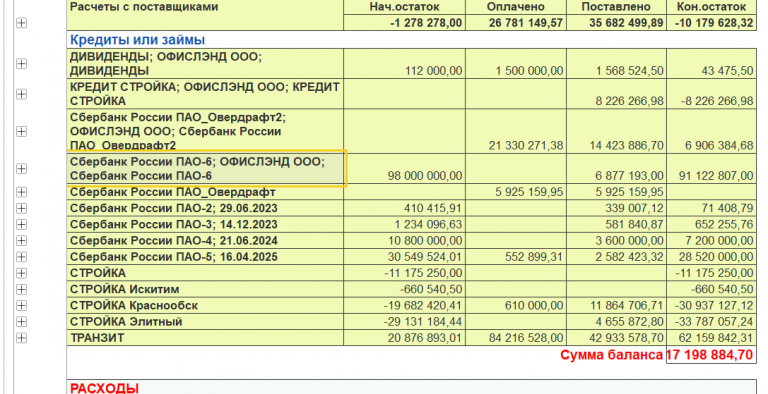Select the cell 21 330 271,38
Screen dimensions: 768x394
point(515,131)
